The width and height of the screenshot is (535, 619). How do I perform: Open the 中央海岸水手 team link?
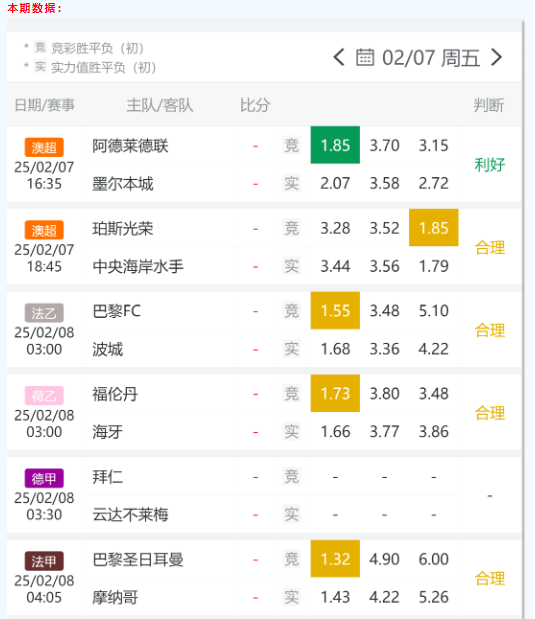138,266
